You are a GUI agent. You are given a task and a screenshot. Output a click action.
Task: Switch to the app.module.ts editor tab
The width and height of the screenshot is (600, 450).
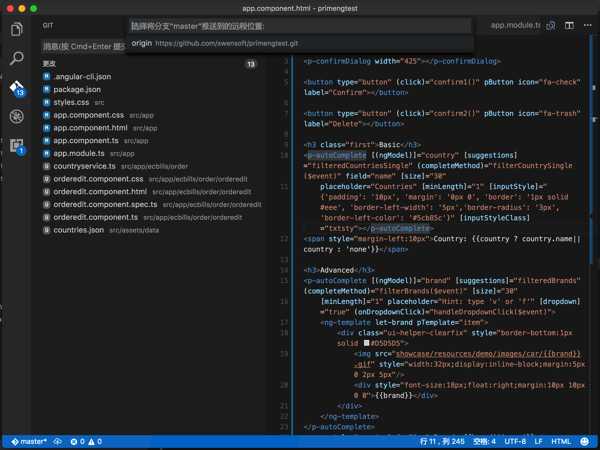point(515,25)
